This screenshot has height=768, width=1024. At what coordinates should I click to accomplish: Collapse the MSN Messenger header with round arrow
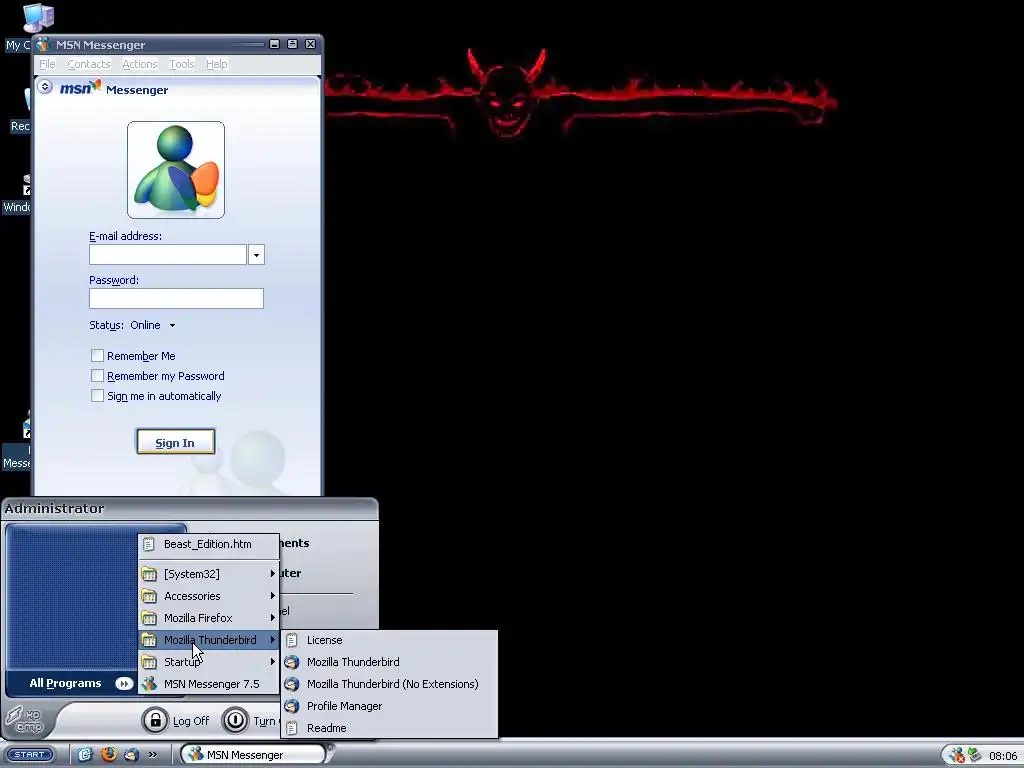pos(44,86)
